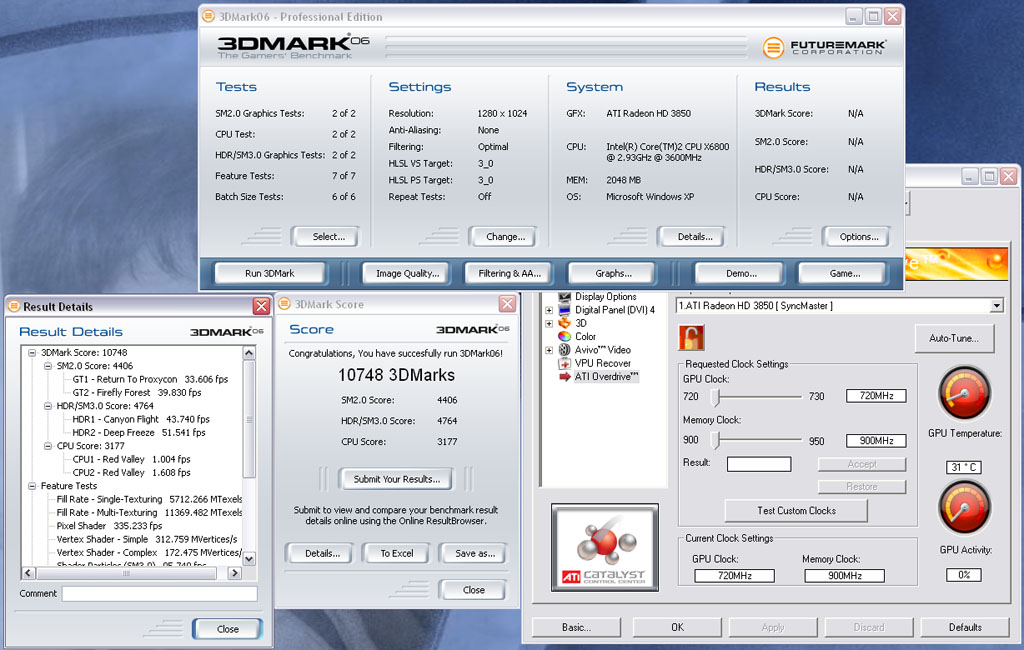Image resolution: width=1024 pixels, height=650 pixels.
Task: Open the ATI Radeon HD 3850 display dropdown
Action: (996, 306)
